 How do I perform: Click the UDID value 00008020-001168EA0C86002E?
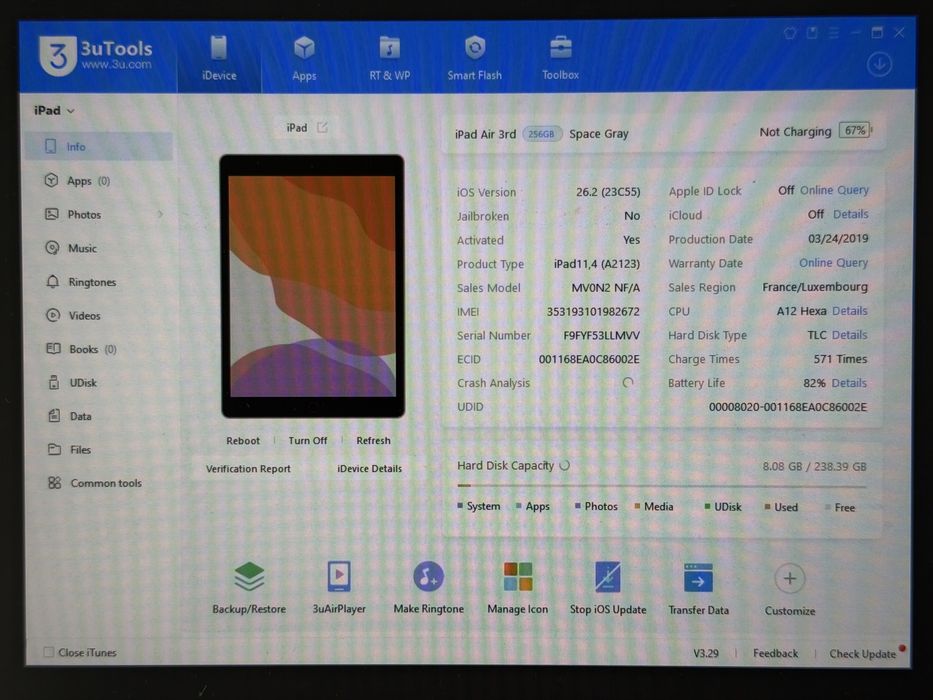[788, 407]
